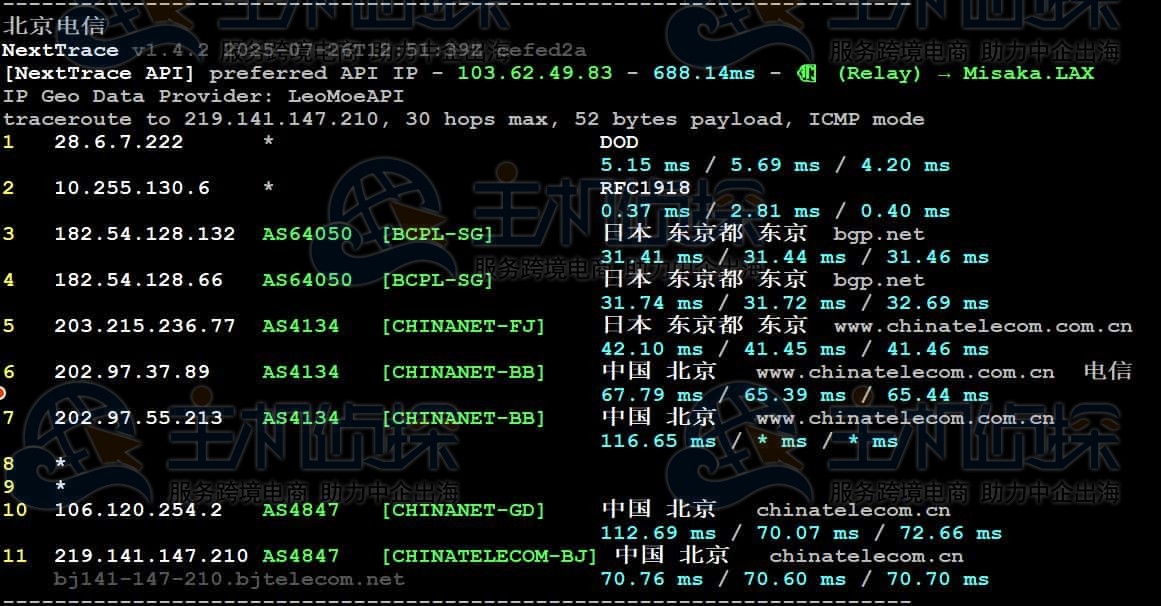Open the bgp.net domain on hop 3
Image resolution: width=1161 pixels, height=606 pixels.
point(878,234)
